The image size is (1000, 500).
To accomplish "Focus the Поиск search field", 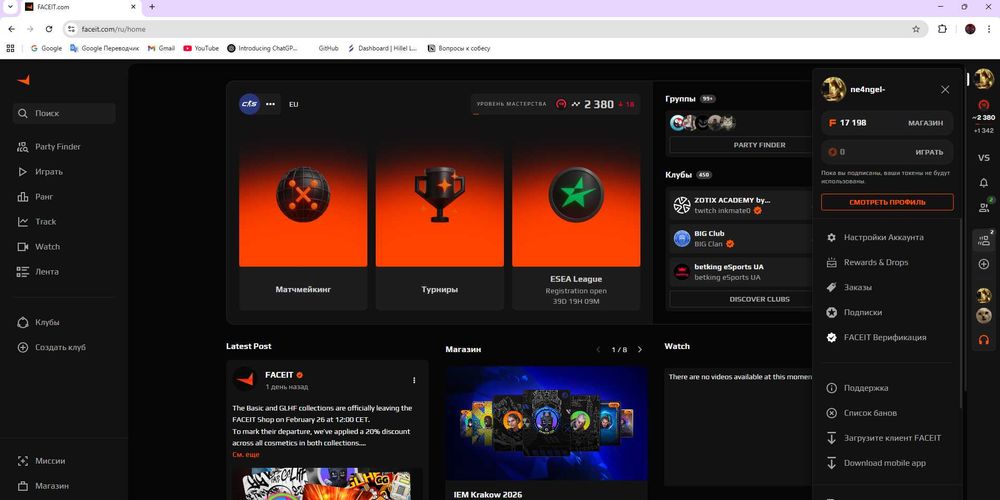I will point(64,113).
